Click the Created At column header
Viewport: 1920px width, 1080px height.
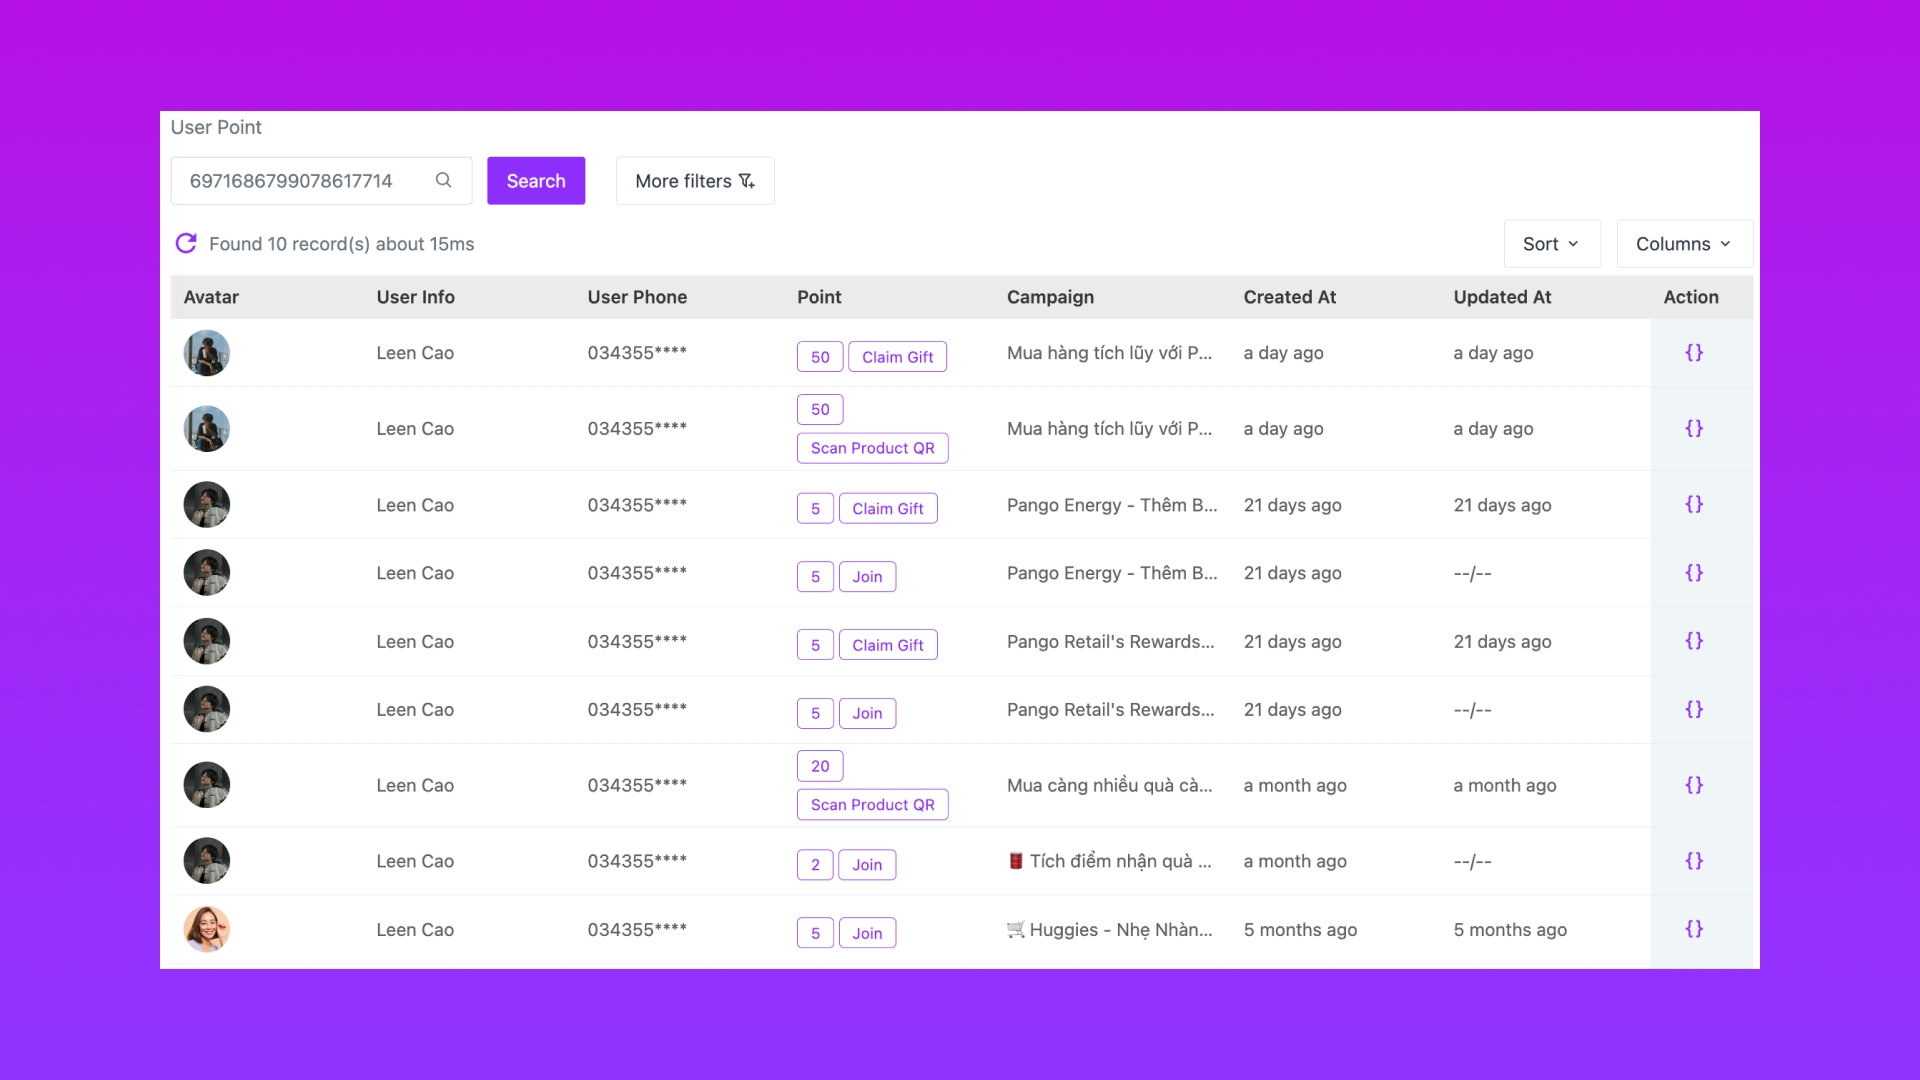pos(1289,297)
